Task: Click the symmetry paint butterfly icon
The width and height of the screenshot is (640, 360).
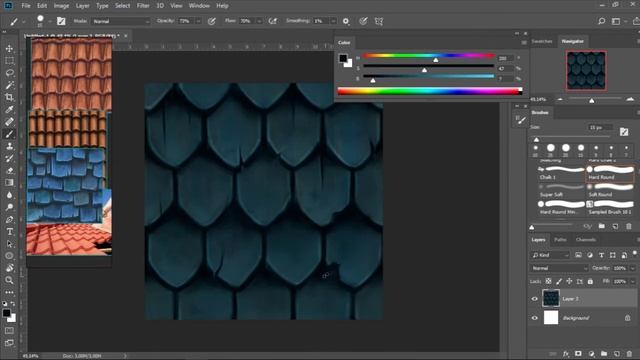Action: 379,21
